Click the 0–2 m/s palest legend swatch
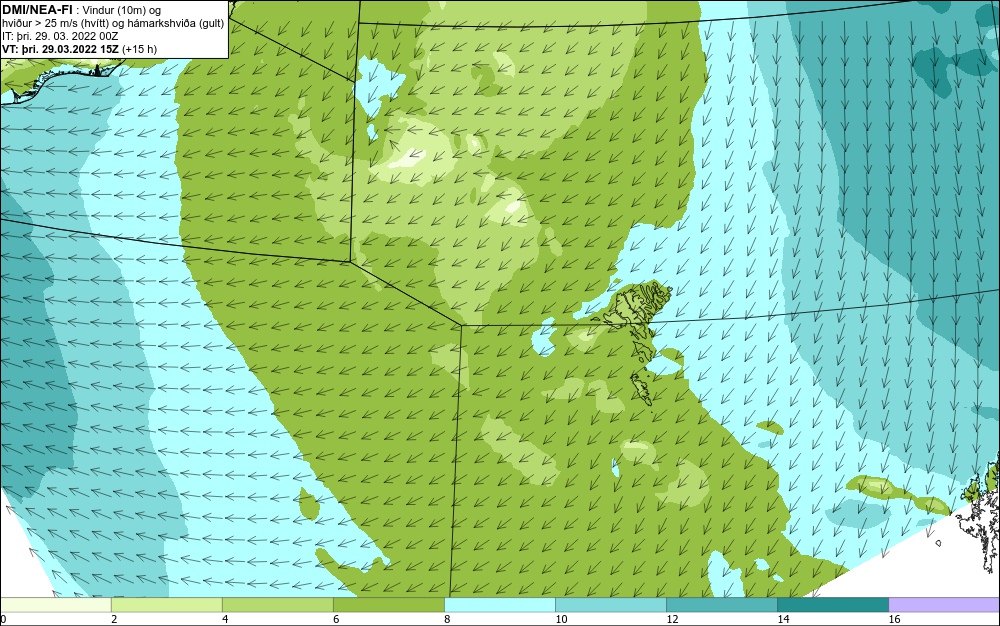The width and height of the screenshot is (1000, 626). point(56,605)
